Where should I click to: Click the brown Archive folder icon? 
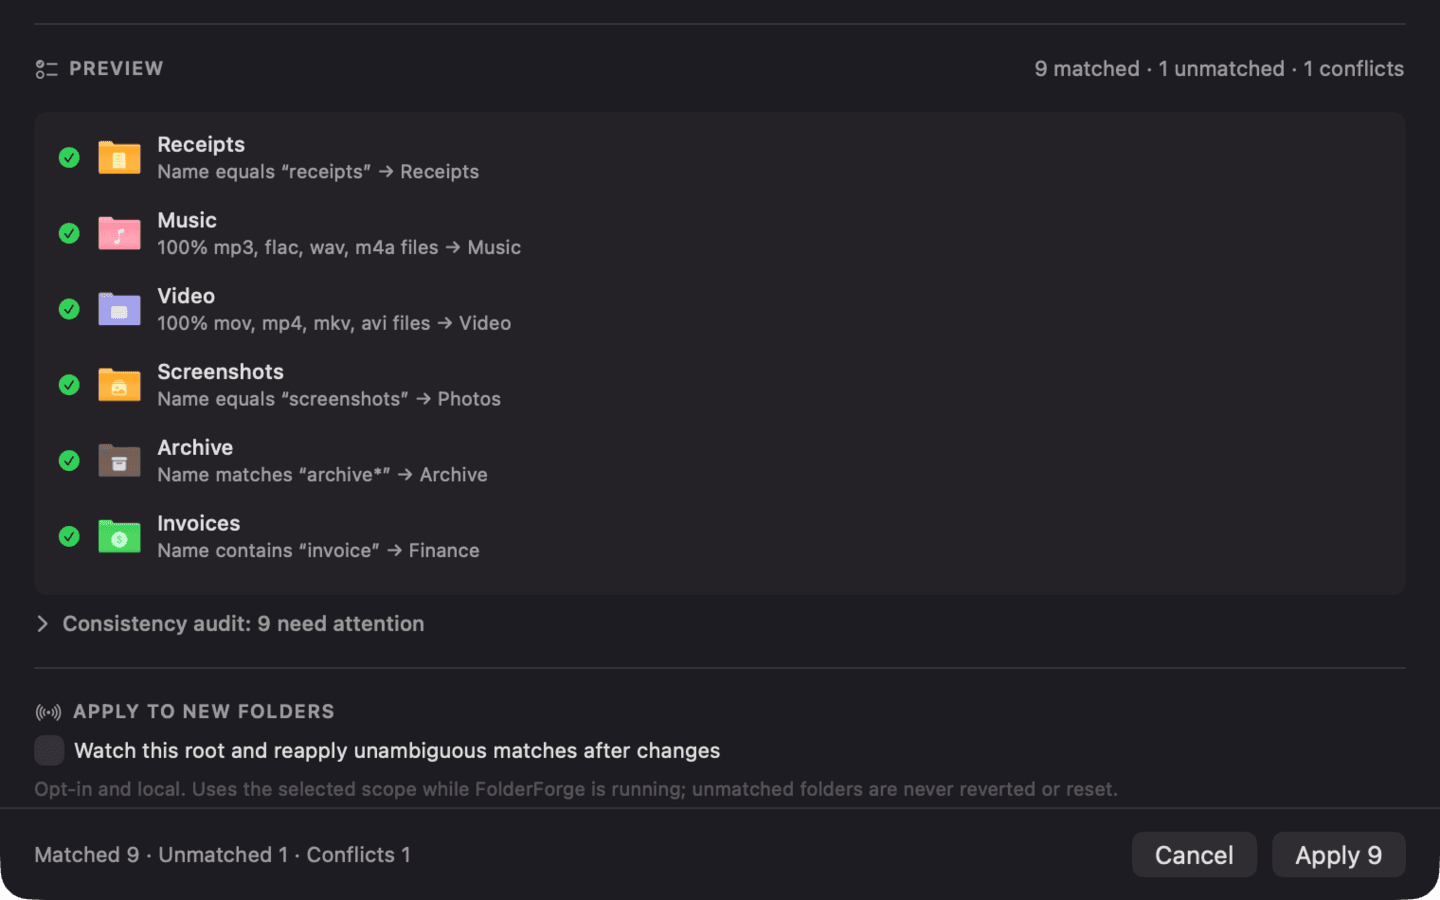point(119,460)
